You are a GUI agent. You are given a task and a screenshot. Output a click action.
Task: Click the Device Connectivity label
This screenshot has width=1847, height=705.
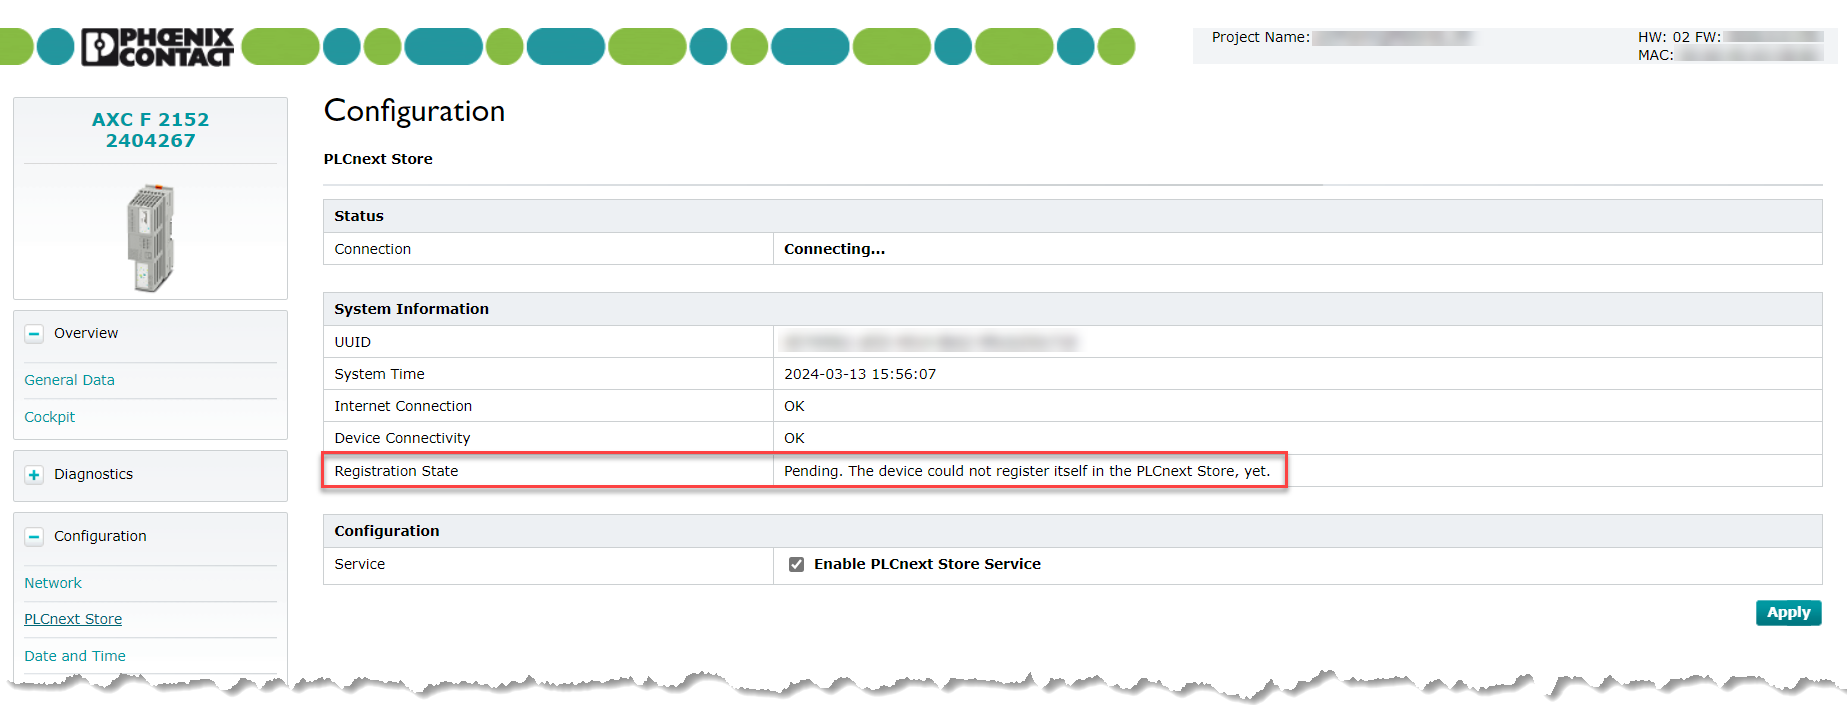(402, 438)
